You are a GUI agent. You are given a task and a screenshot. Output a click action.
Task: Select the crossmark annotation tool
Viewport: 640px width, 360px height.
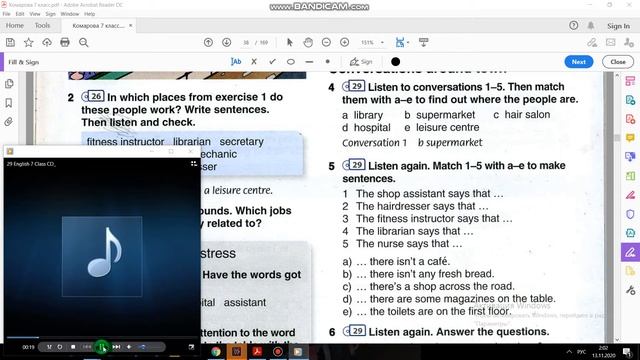(x=254, y=62)
